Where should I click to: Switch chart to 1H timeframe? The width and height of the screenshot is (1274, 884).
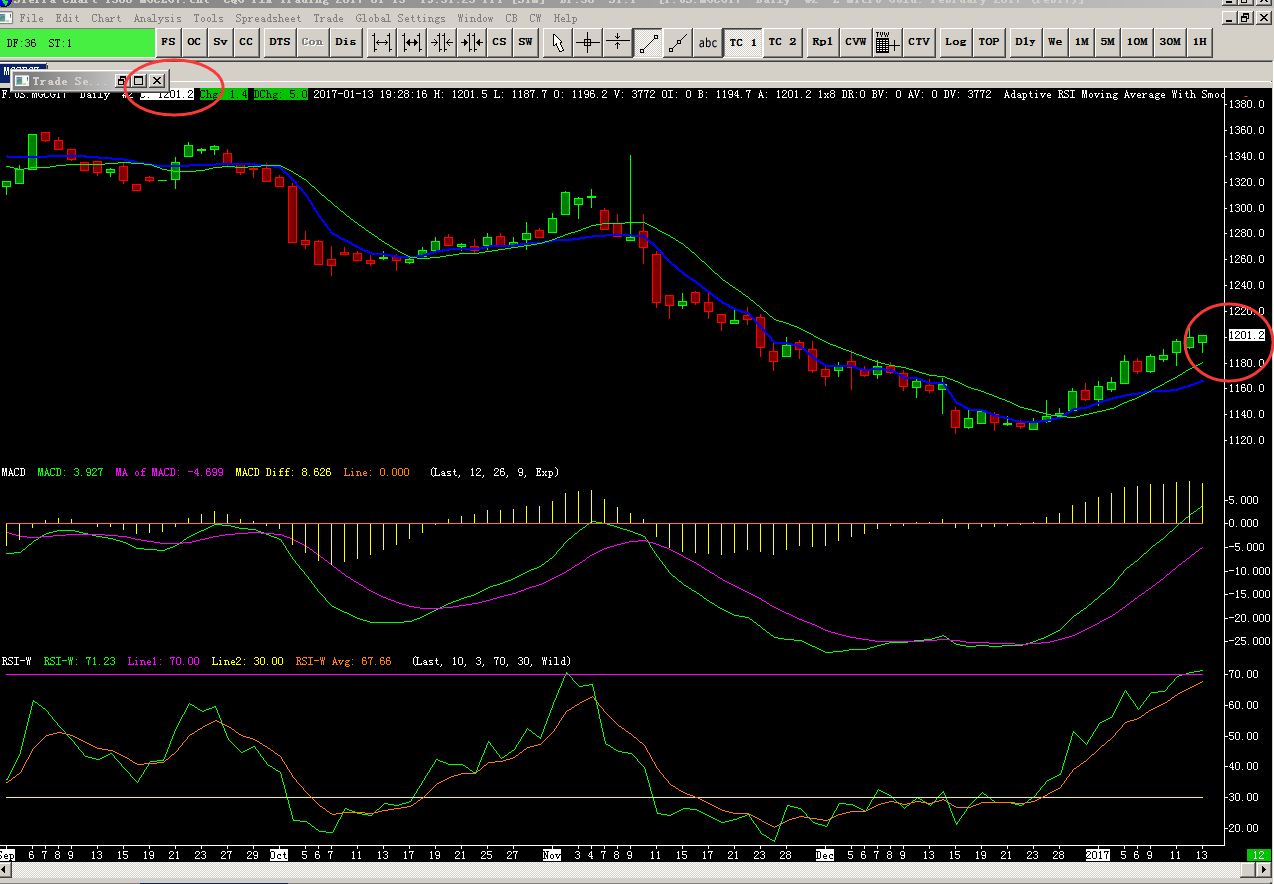1199,42
